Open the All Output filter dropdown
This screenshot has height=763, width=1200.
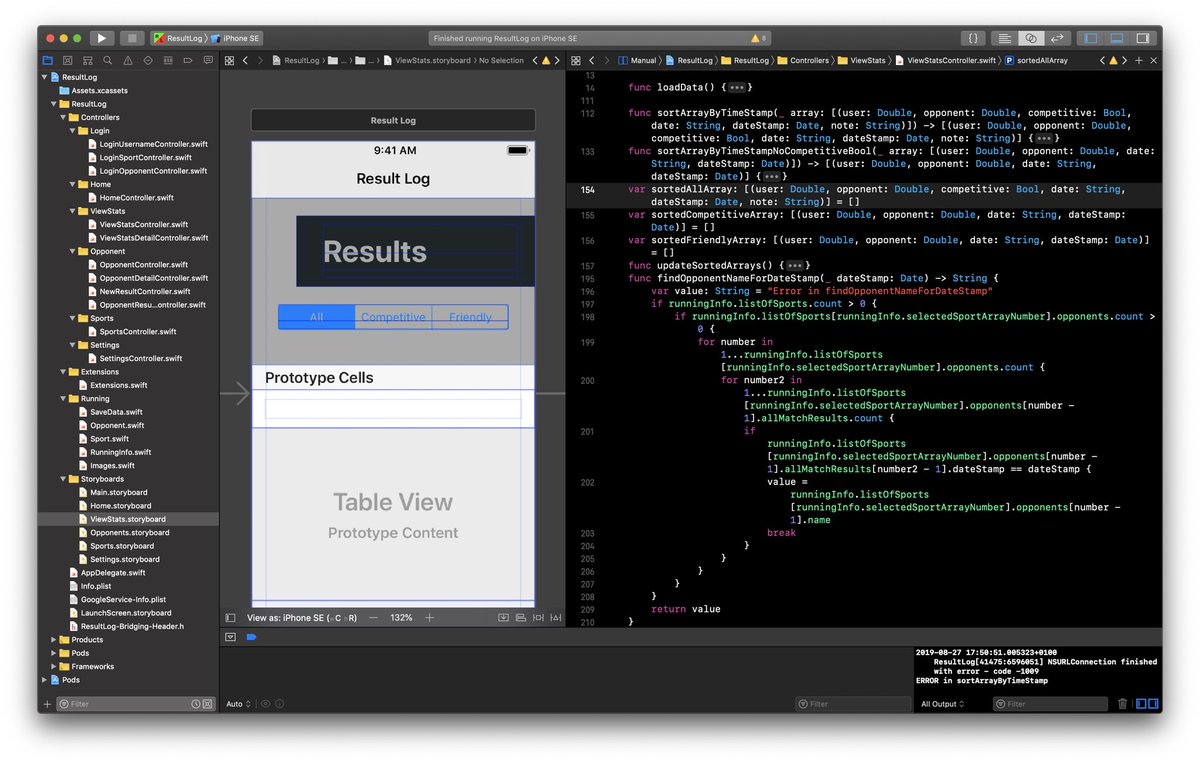click(943, 704)
